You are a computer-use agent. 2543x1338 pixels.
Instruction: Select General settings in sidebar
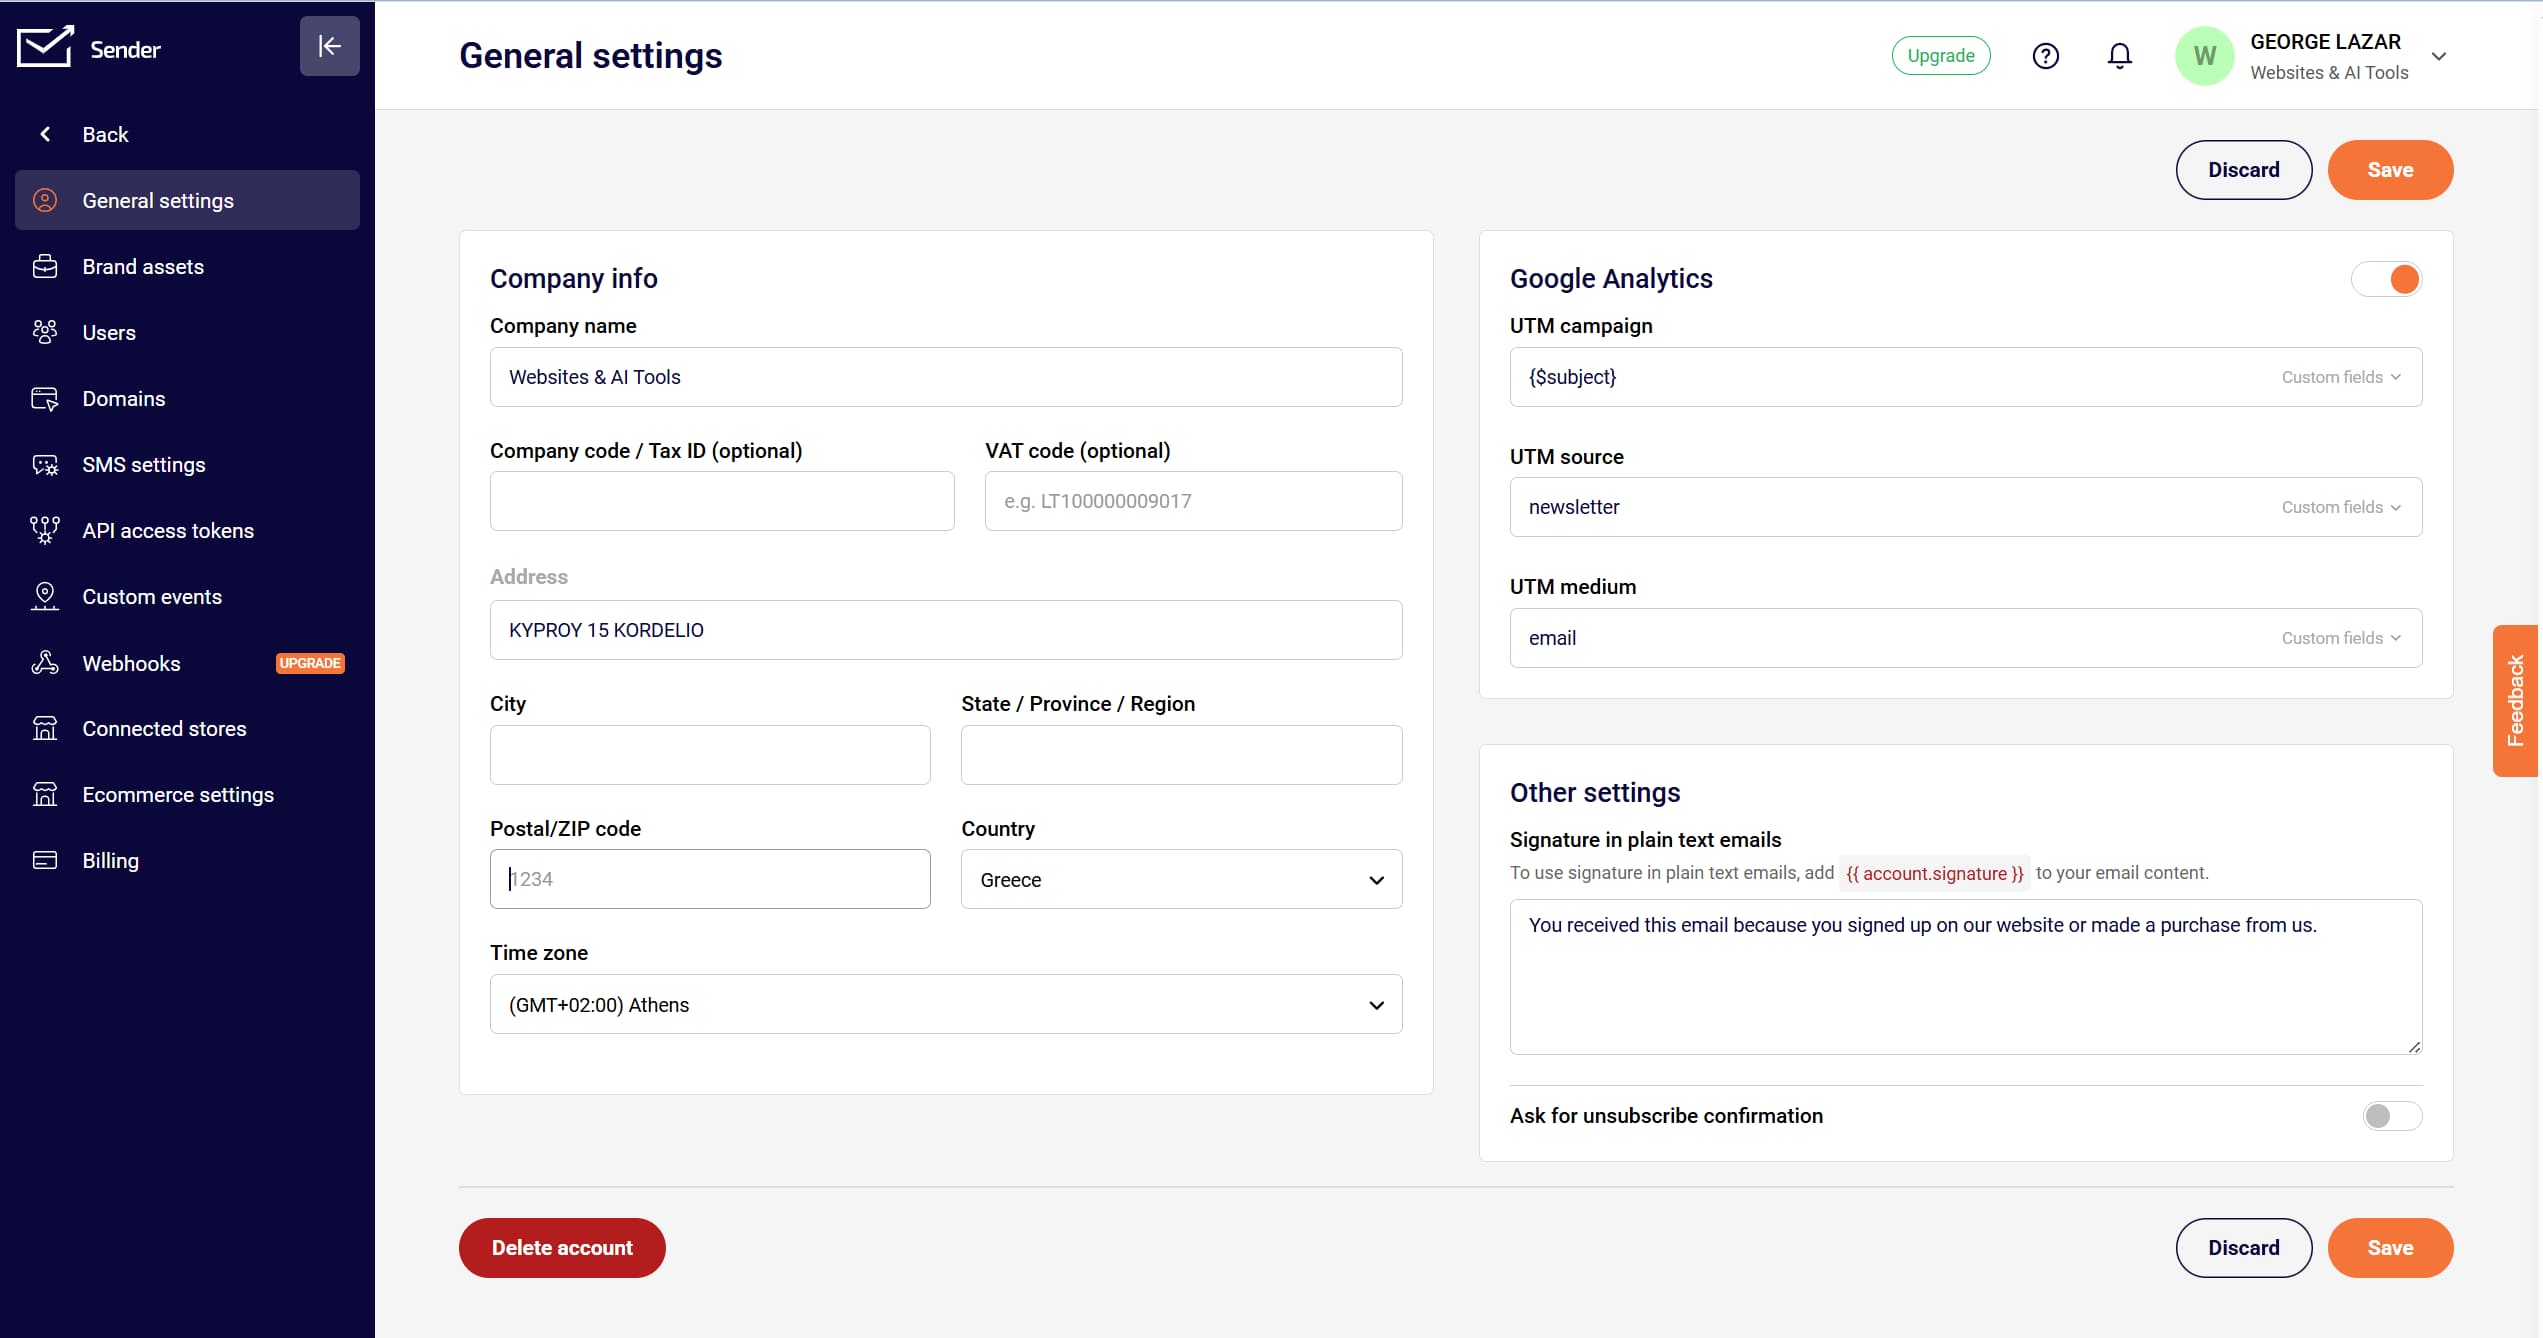[187, 200]
